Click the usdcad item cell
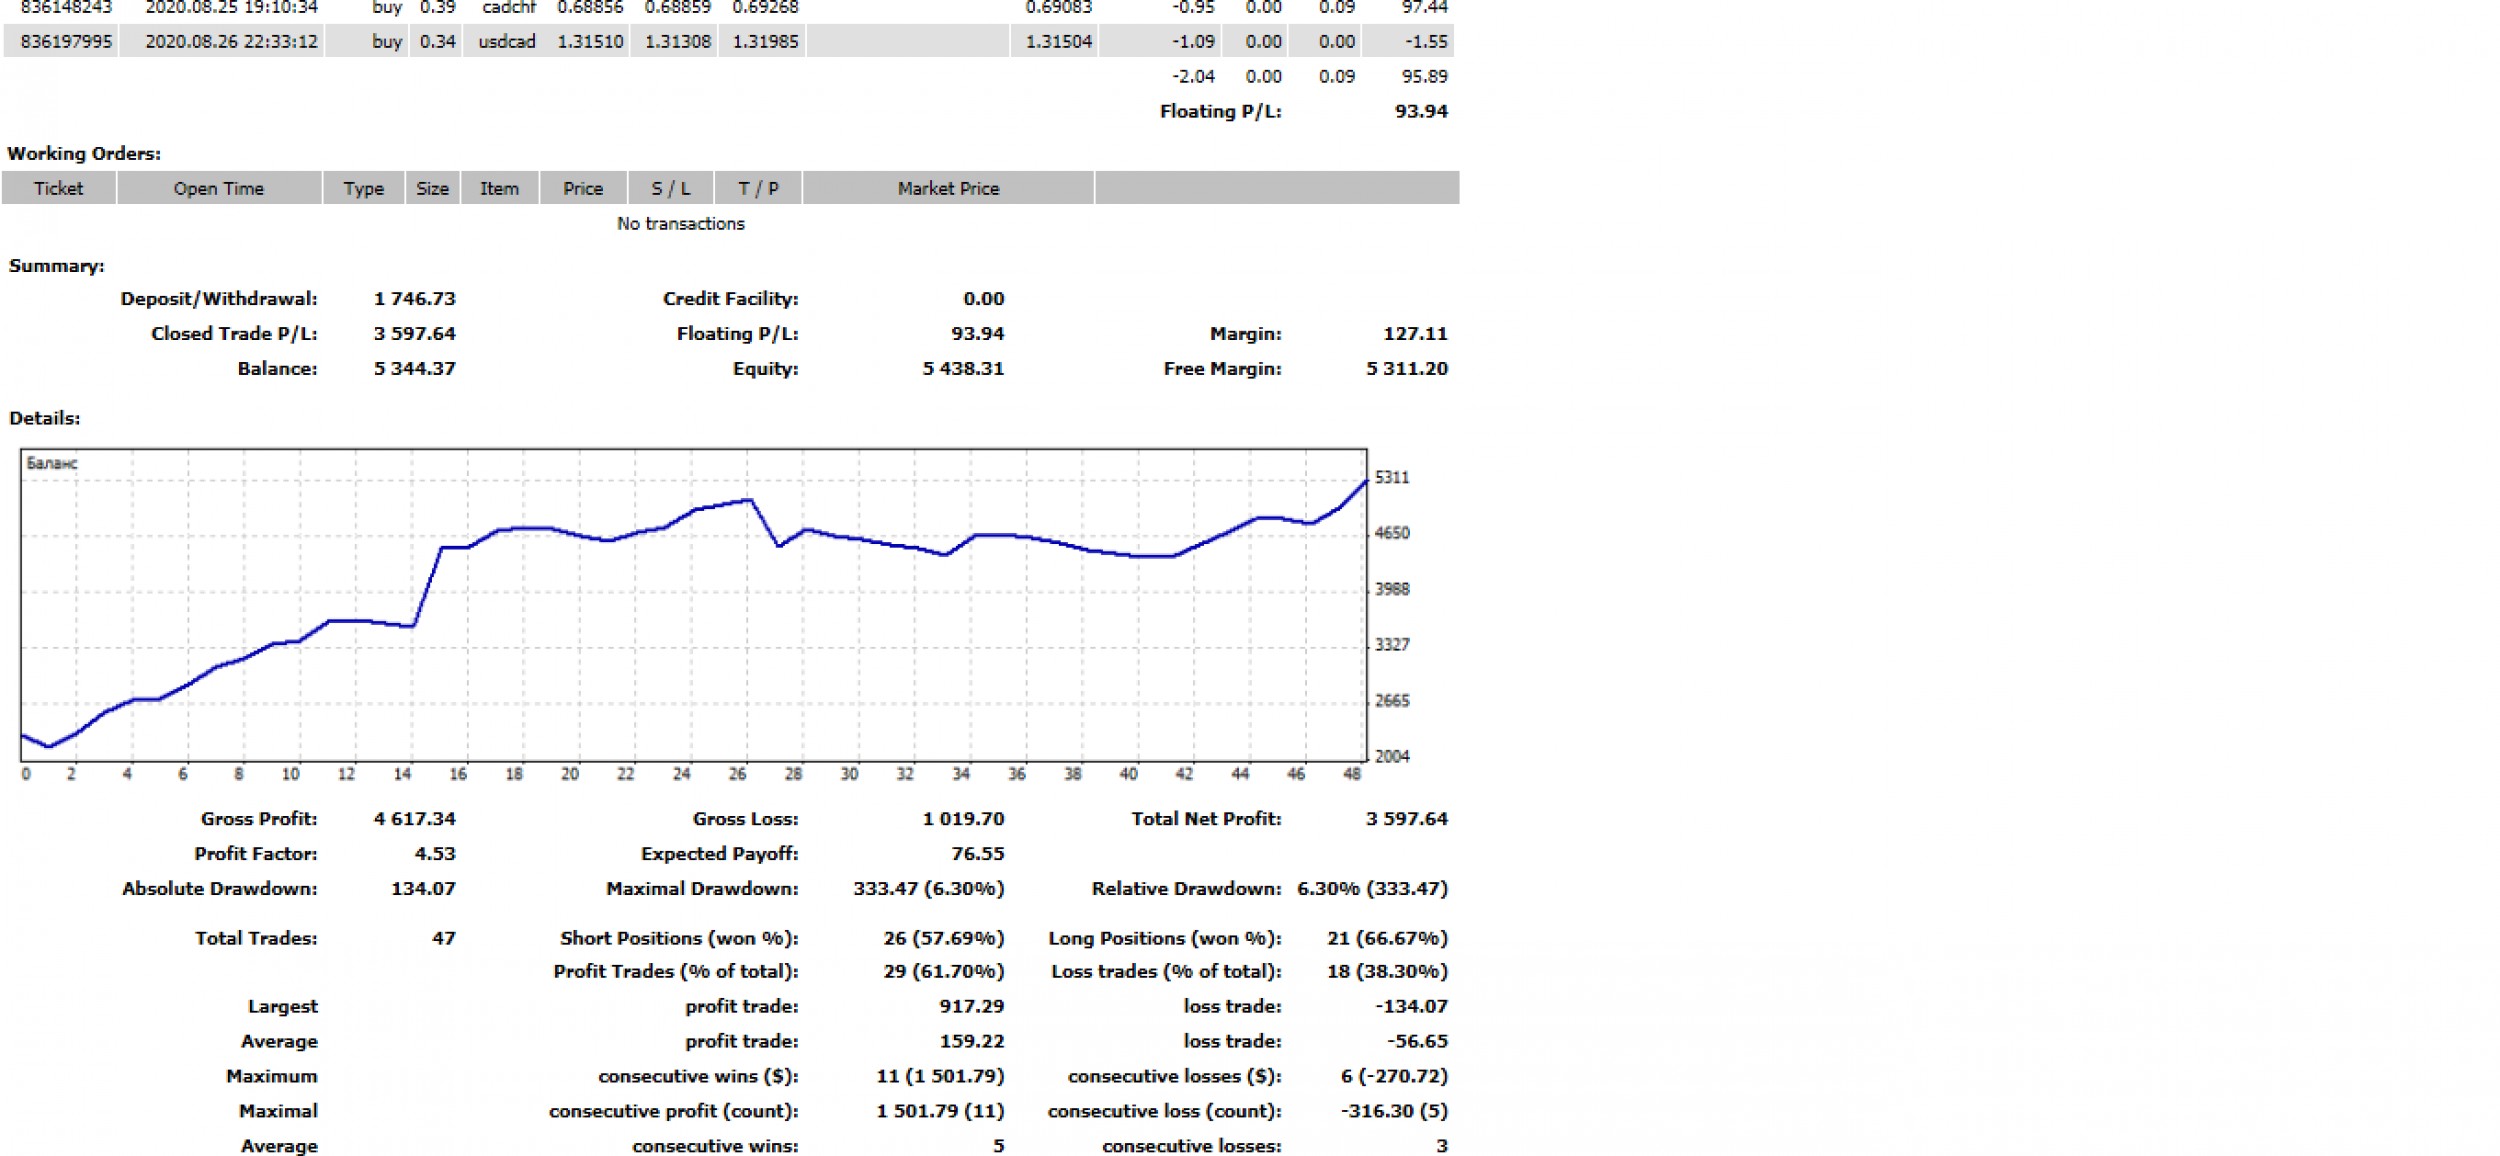The height and width of the screenshot is (1156, 2500). [x=507, y=41]
